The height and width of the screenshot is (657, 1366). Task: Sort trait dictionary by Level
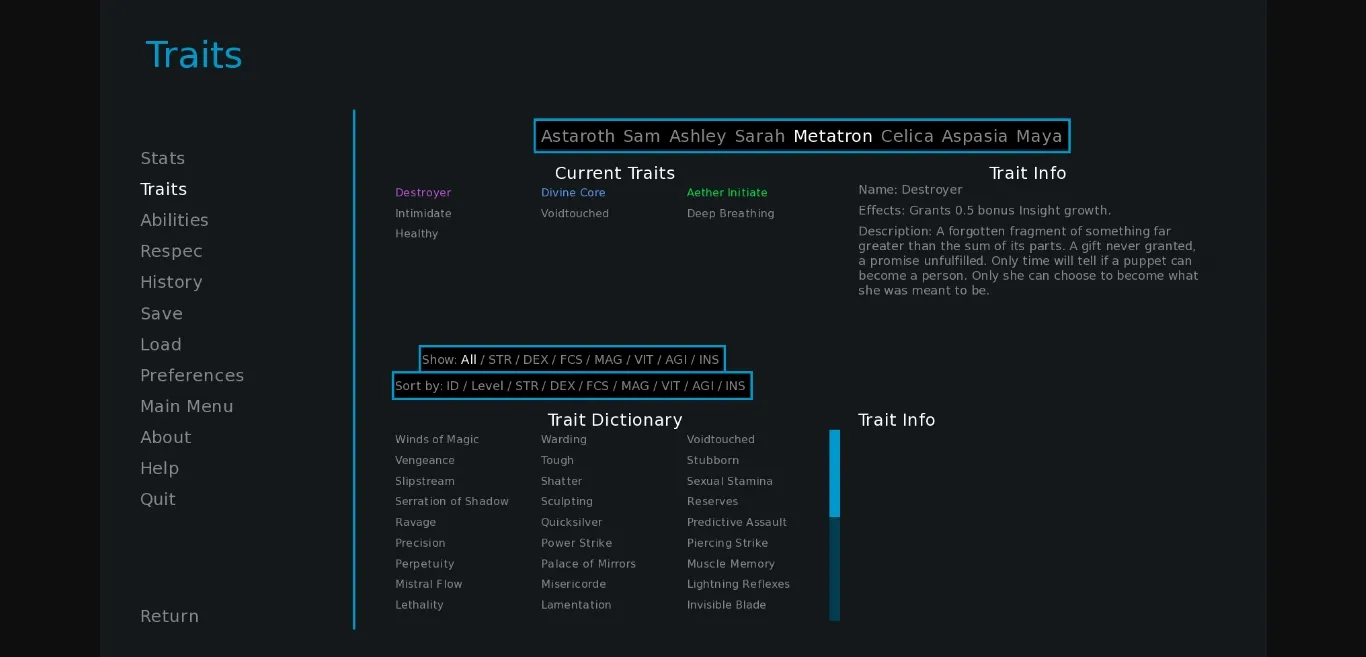487,386
